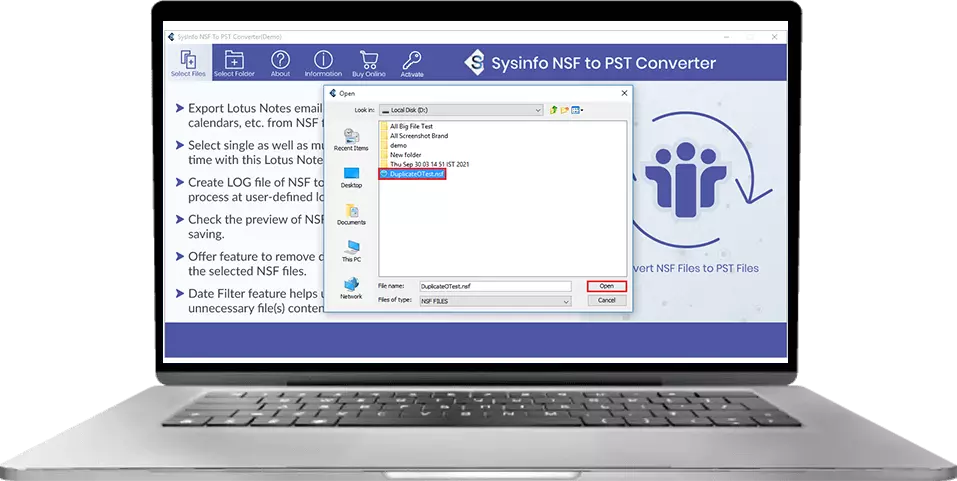Open the view menu icon in Open dialog
Image resolution: width=957 pixels, height=481 pixels.
[x=577, y=110]
